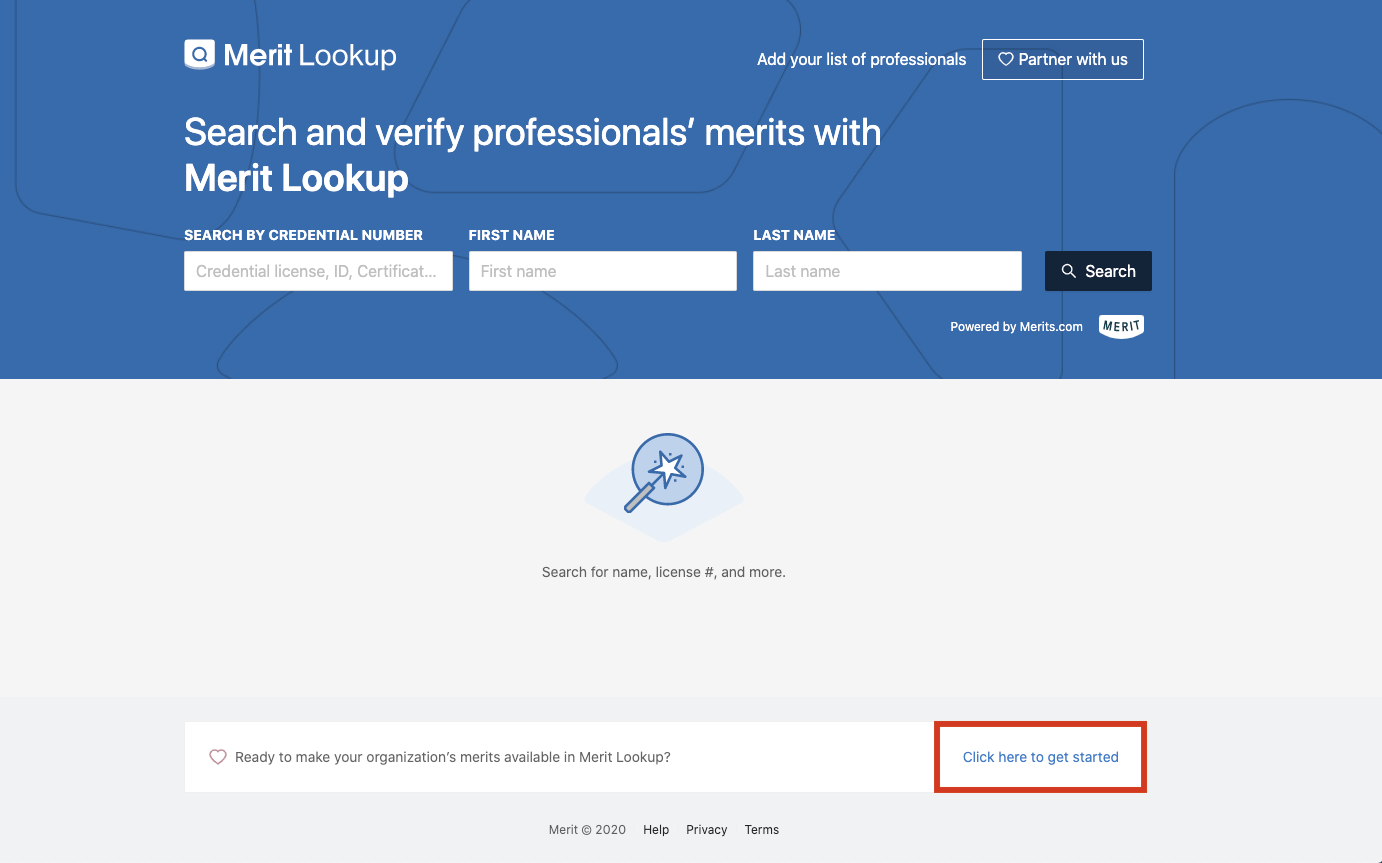Click the SEARCH BY CREDENTIAL NUMBER label
1382x863 pixels.
coord(303,235)
